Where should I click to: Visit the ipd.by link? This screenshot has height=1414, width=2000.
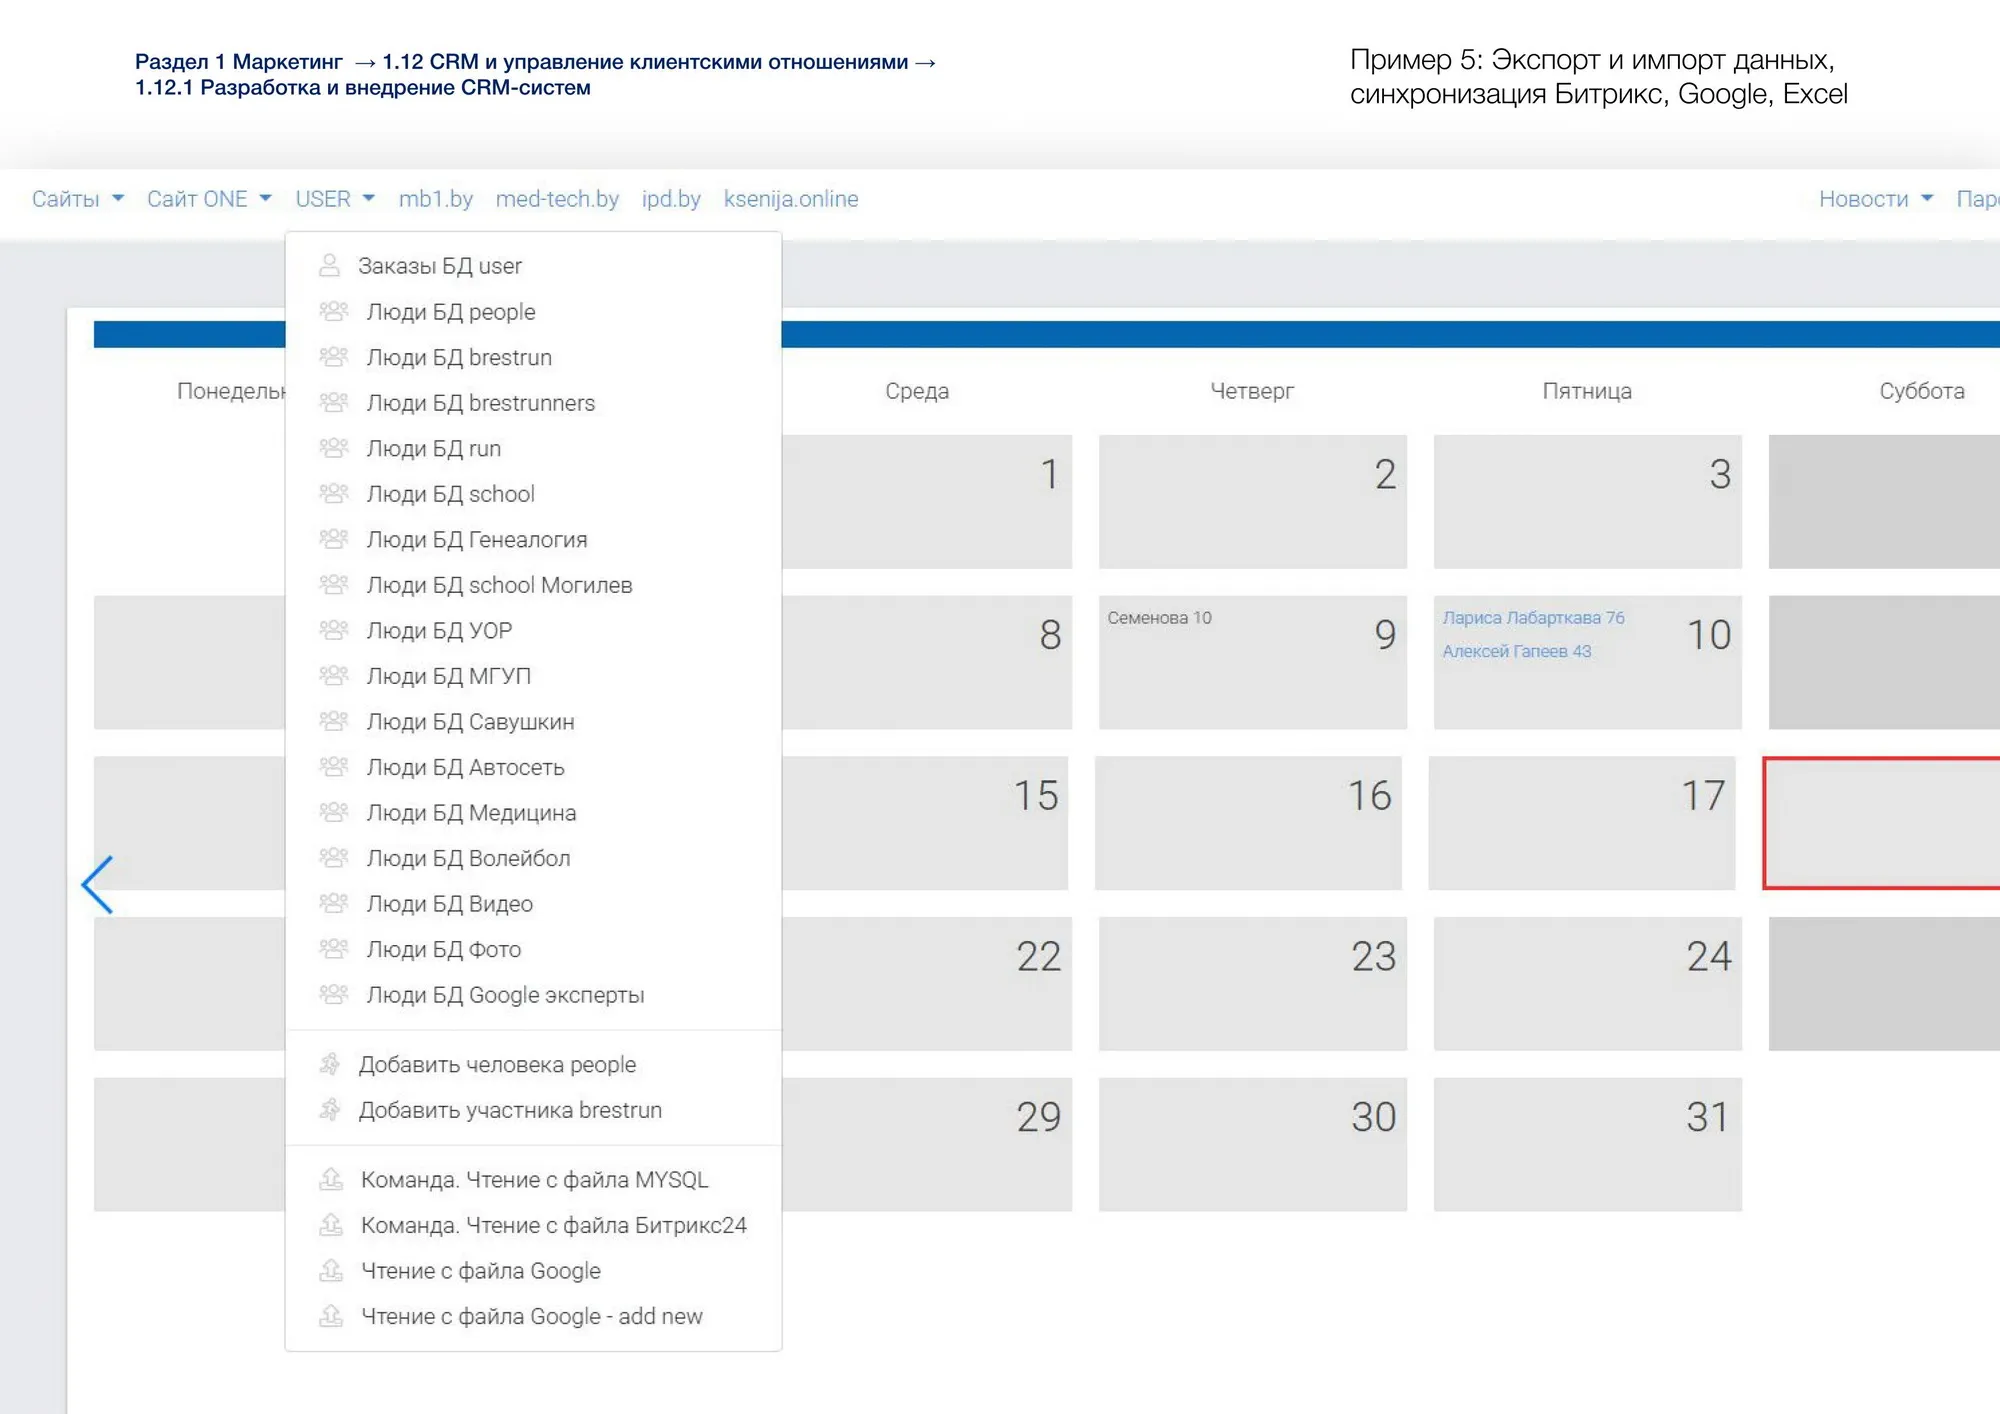coord(671,199)
